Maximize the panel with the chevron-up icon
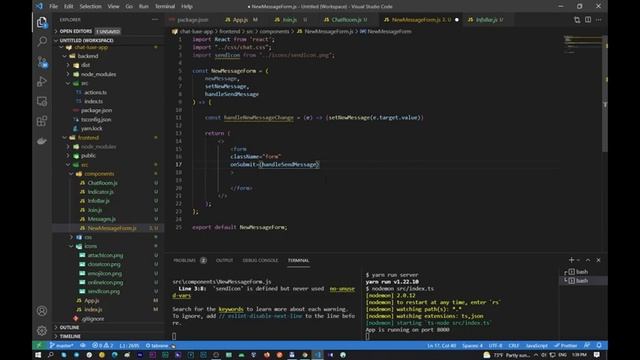This screenshot has height=360, width=640. pos(588,260)
